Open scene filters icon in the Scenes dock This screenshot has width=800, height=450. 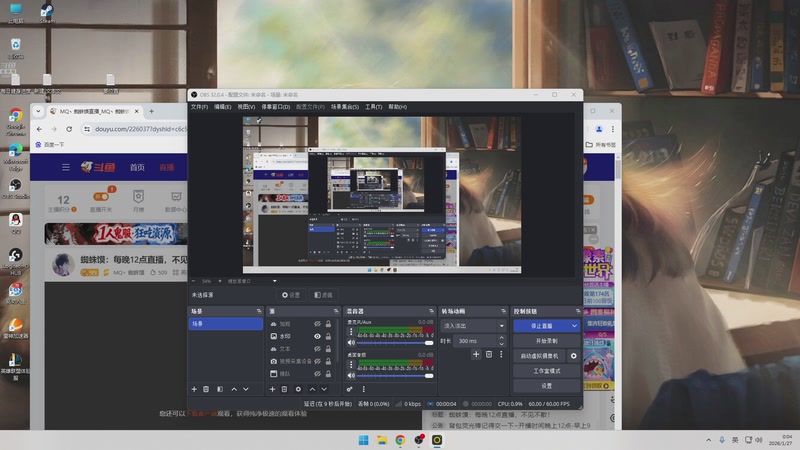pyautogui.click(x=220, y=389)
